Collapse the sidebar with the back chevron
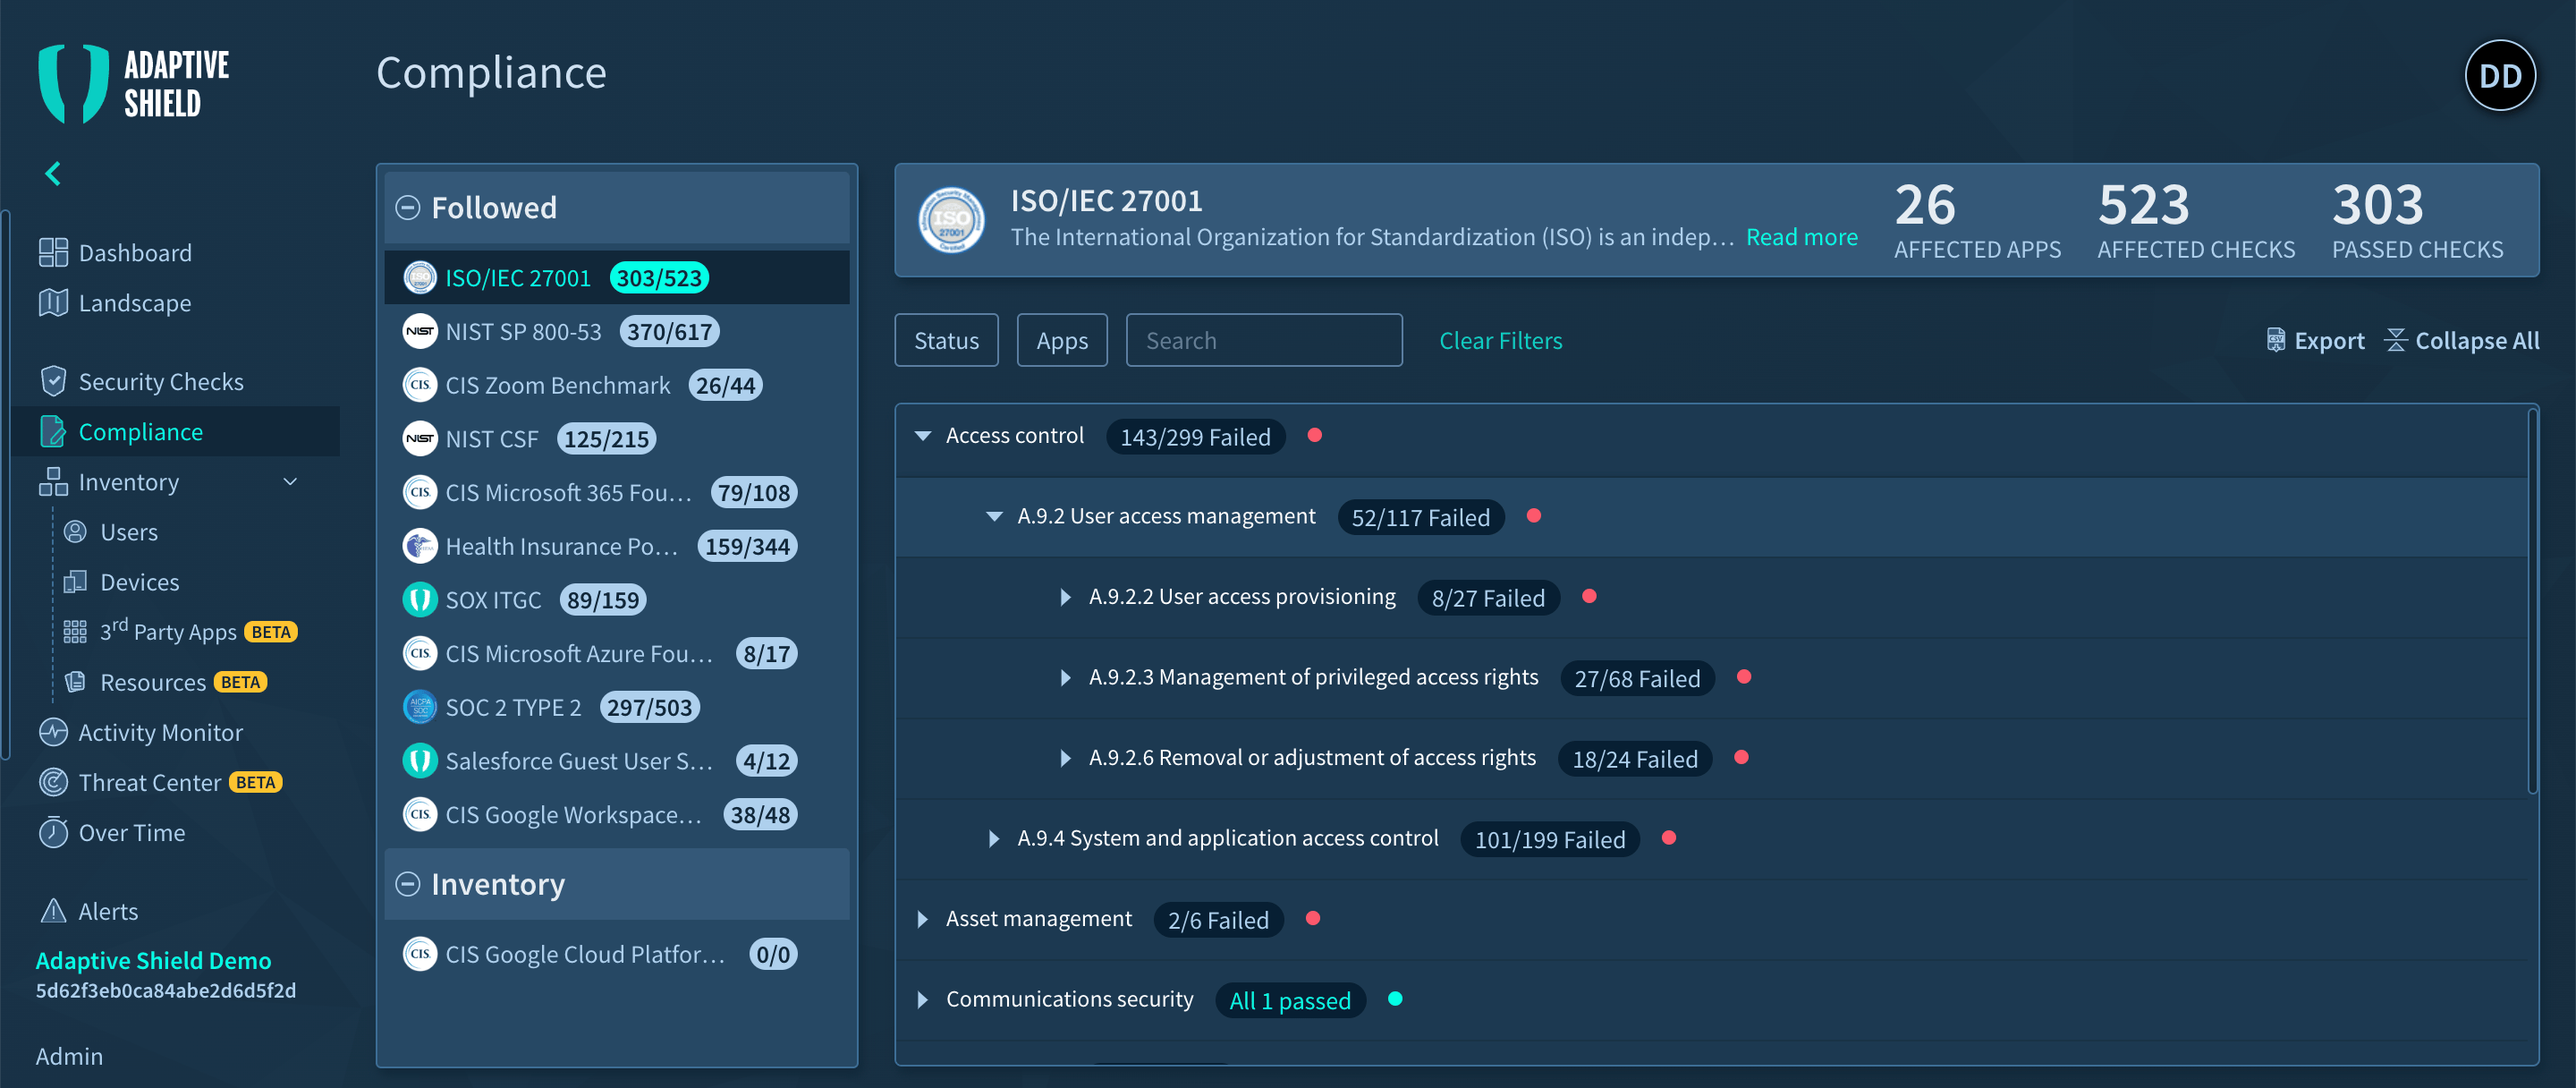 coord(53,174)
